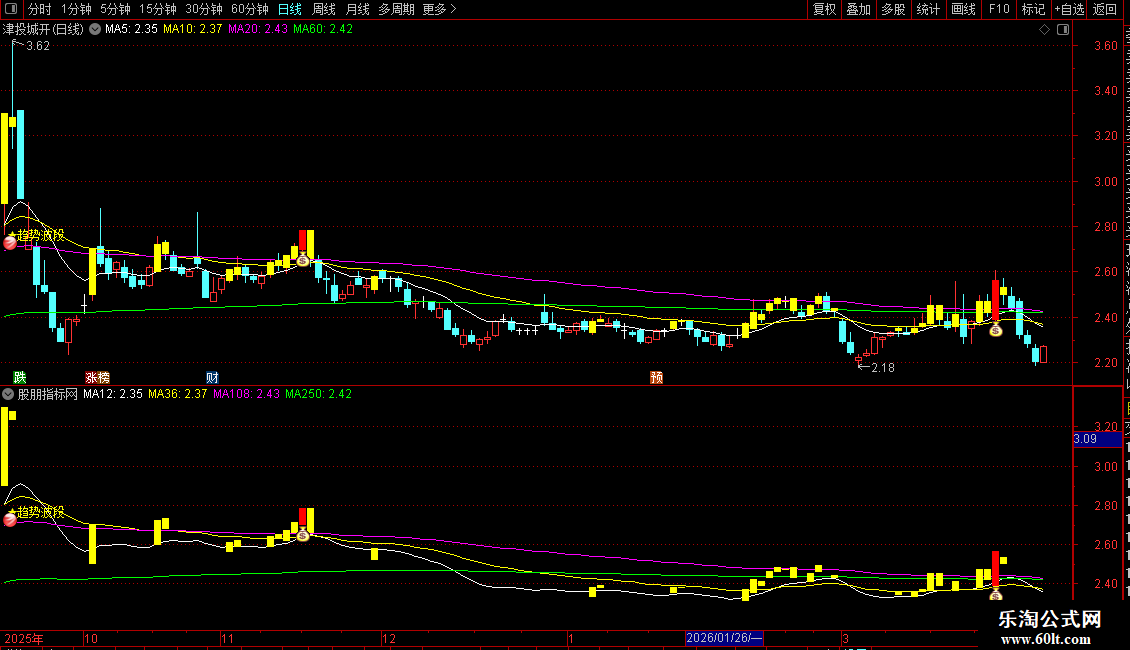Screen dimensions: 1130x650
Task: Expand the 股朋指标网 sub-chart dropdown arrow
Action: [8, 393]
